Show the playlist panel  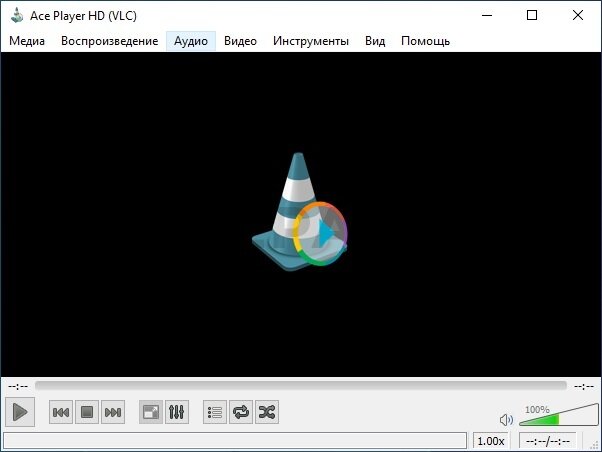pyautogui.click(x=215, y=412)
